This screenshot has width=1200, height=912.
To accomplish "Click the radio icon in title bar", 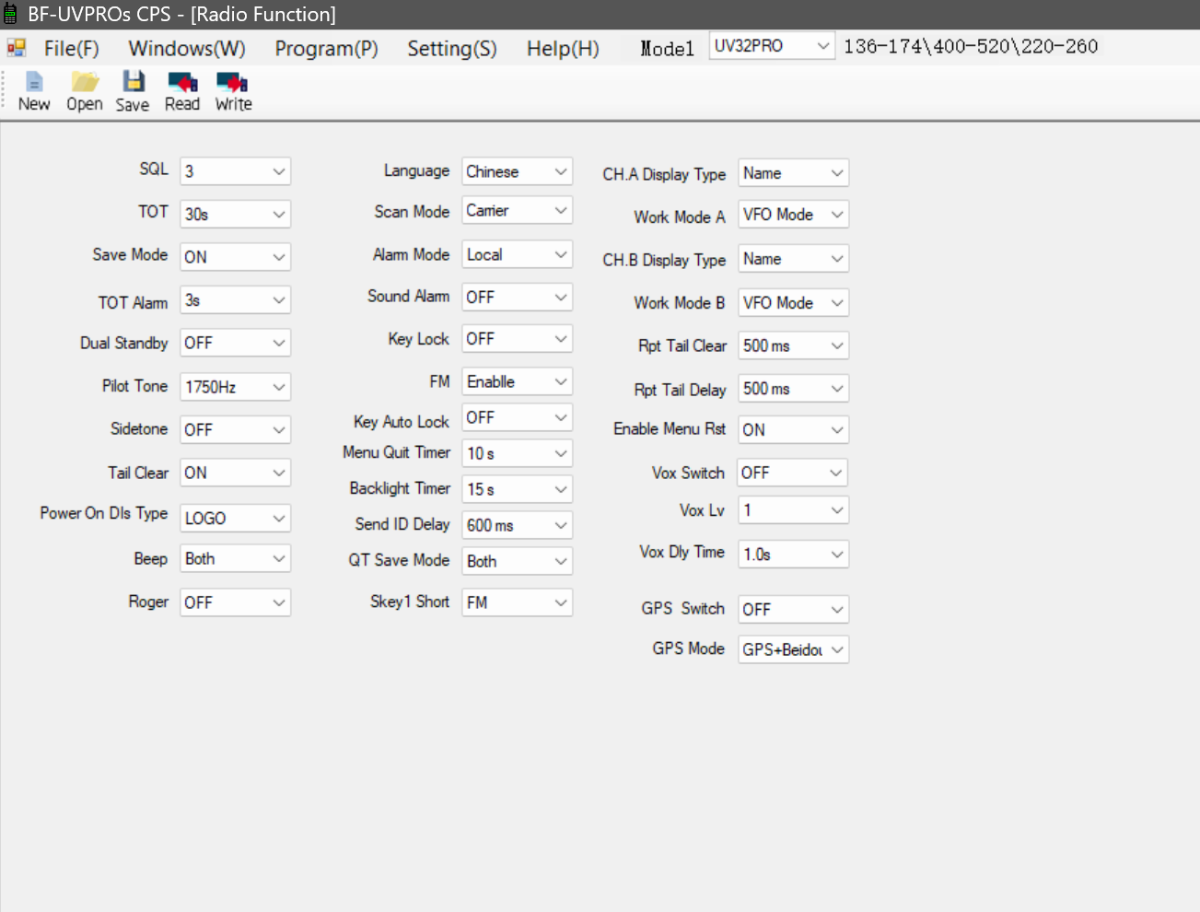I will pyautogui.click(x=12, y=14).
